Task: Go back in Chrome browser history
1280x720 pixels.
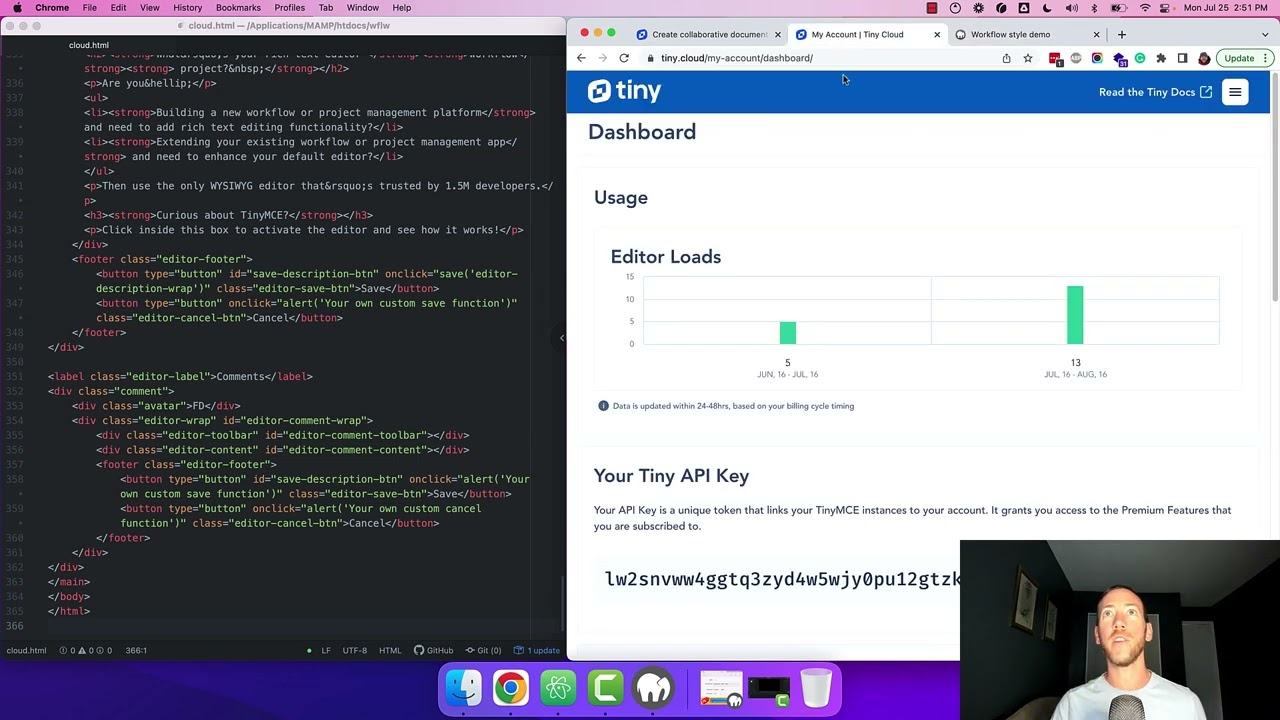Action: tap(581, 58)
